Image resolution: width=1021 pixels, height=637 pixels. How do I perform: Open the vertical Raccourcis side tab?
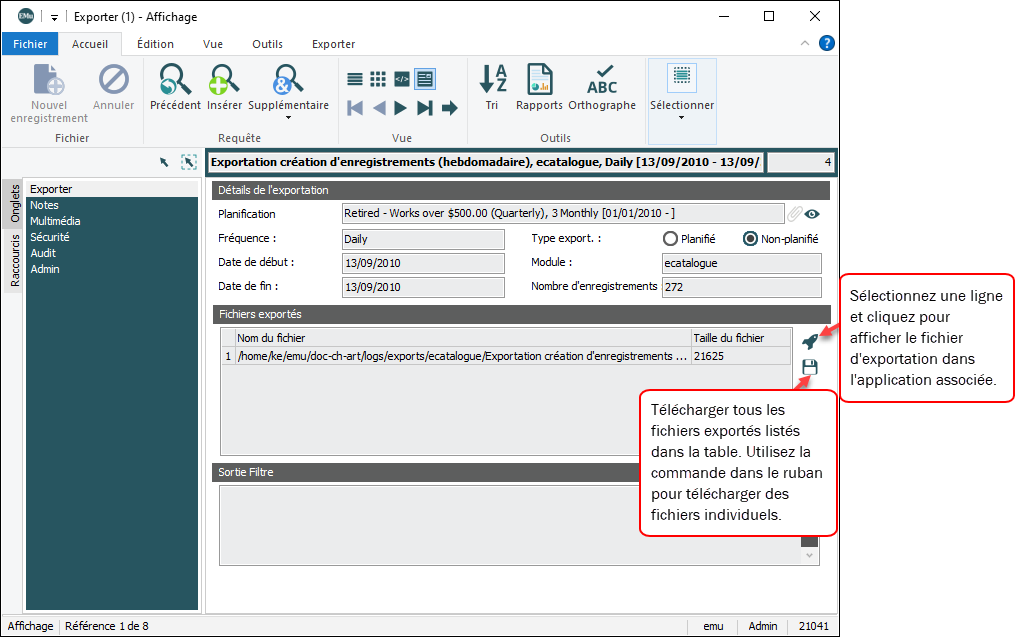pyautogui.click(x=14, y=261)
